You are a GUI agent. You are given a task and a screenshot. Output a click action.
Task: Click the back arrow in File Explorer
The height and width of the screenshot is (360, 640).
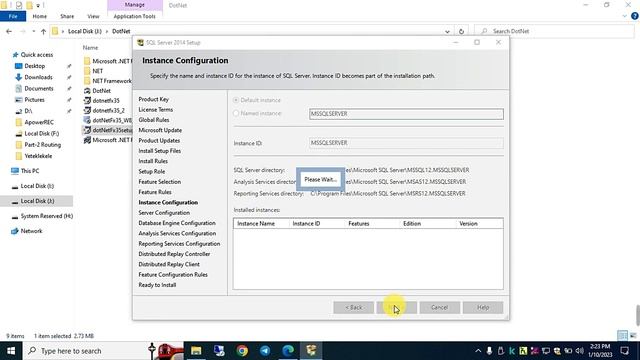pyautogui.click(x=9, y=31)
